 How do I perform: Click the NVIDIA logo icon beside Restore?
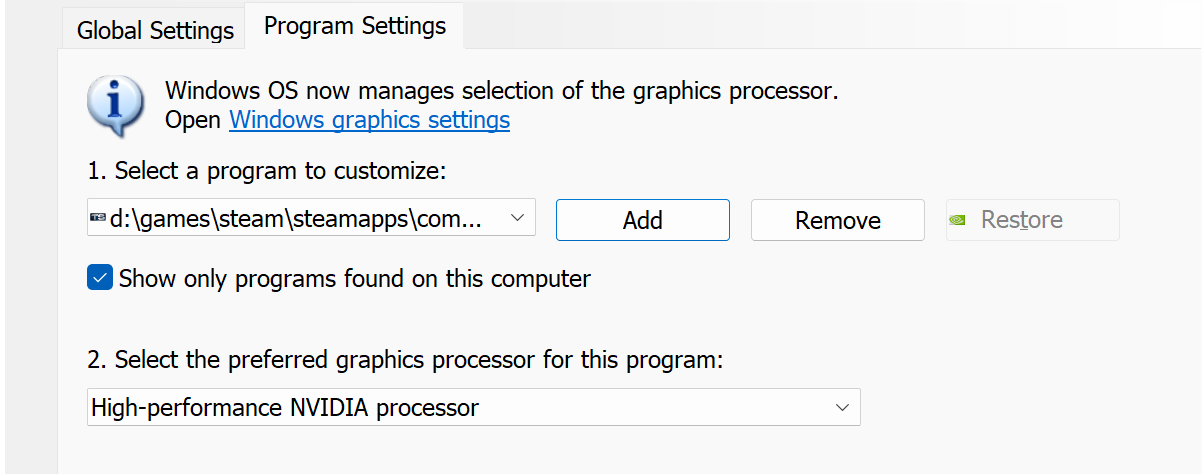[x=958, y=220]
